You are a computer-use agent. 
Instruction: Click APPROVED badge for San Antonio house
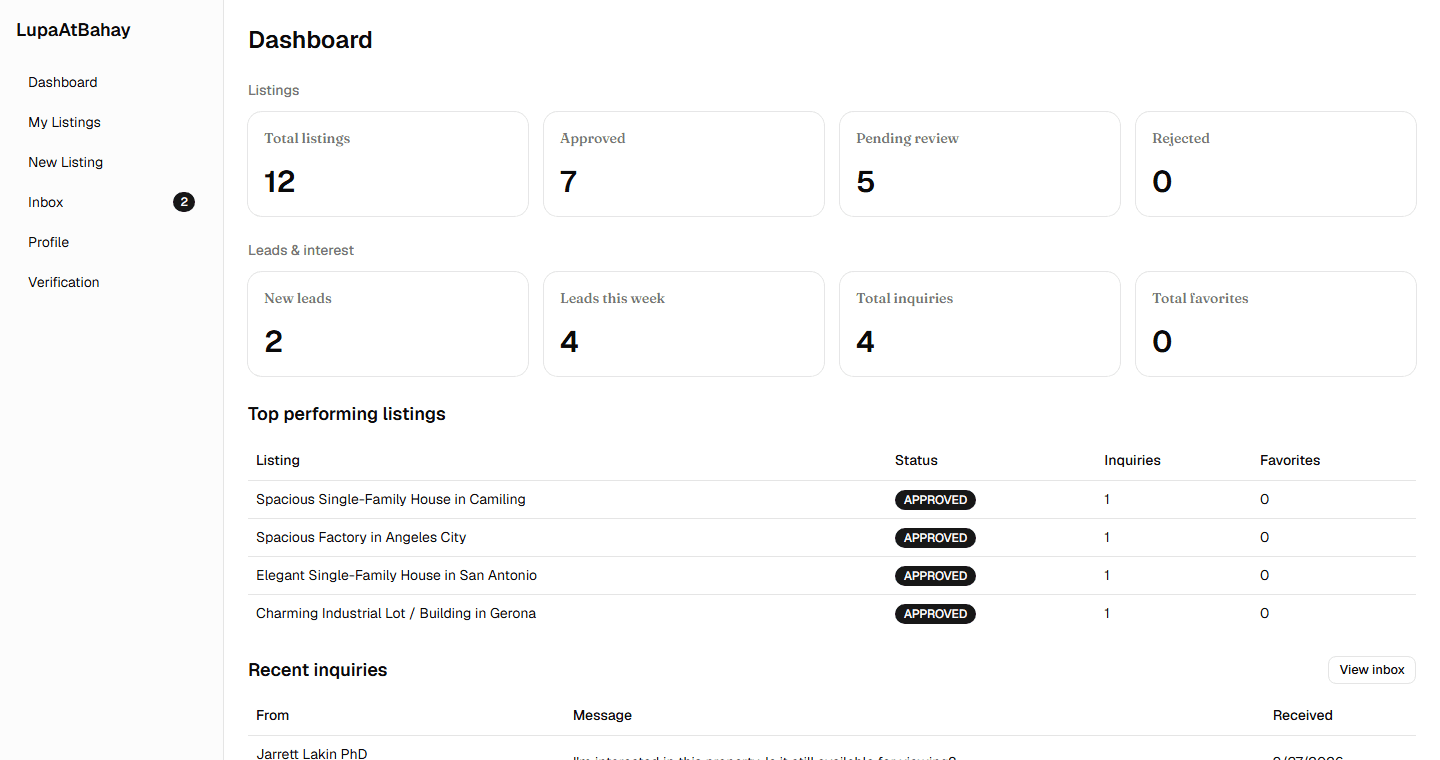935,576
